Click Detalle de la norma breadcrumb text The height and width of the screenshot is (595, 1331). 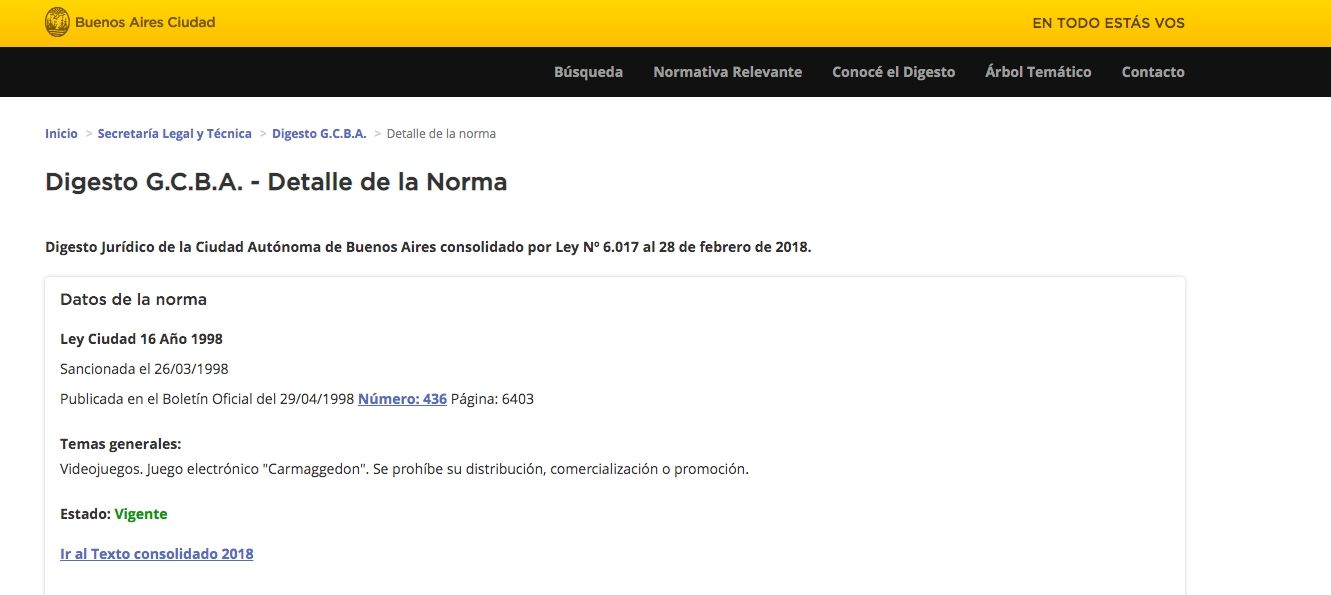coord(441,134)
